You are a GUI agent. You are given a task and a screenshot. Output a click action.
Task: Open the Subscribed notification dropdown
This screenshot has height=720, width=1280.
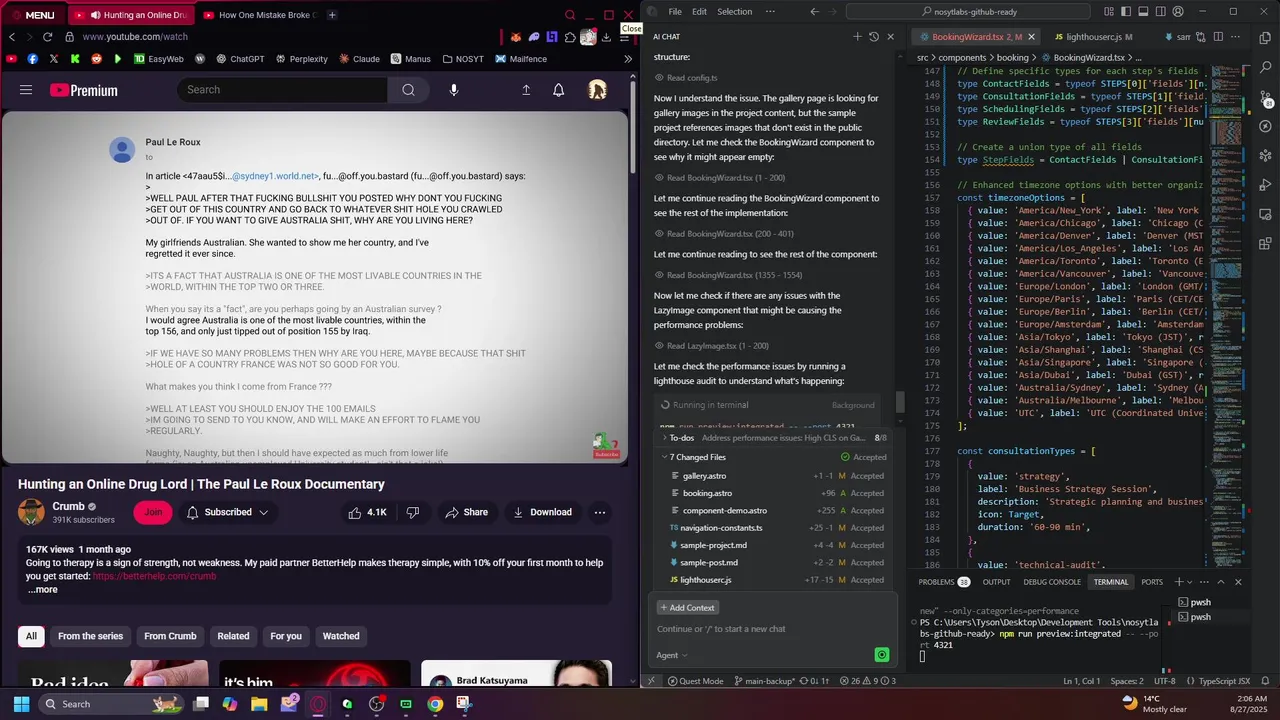point(228,512)
